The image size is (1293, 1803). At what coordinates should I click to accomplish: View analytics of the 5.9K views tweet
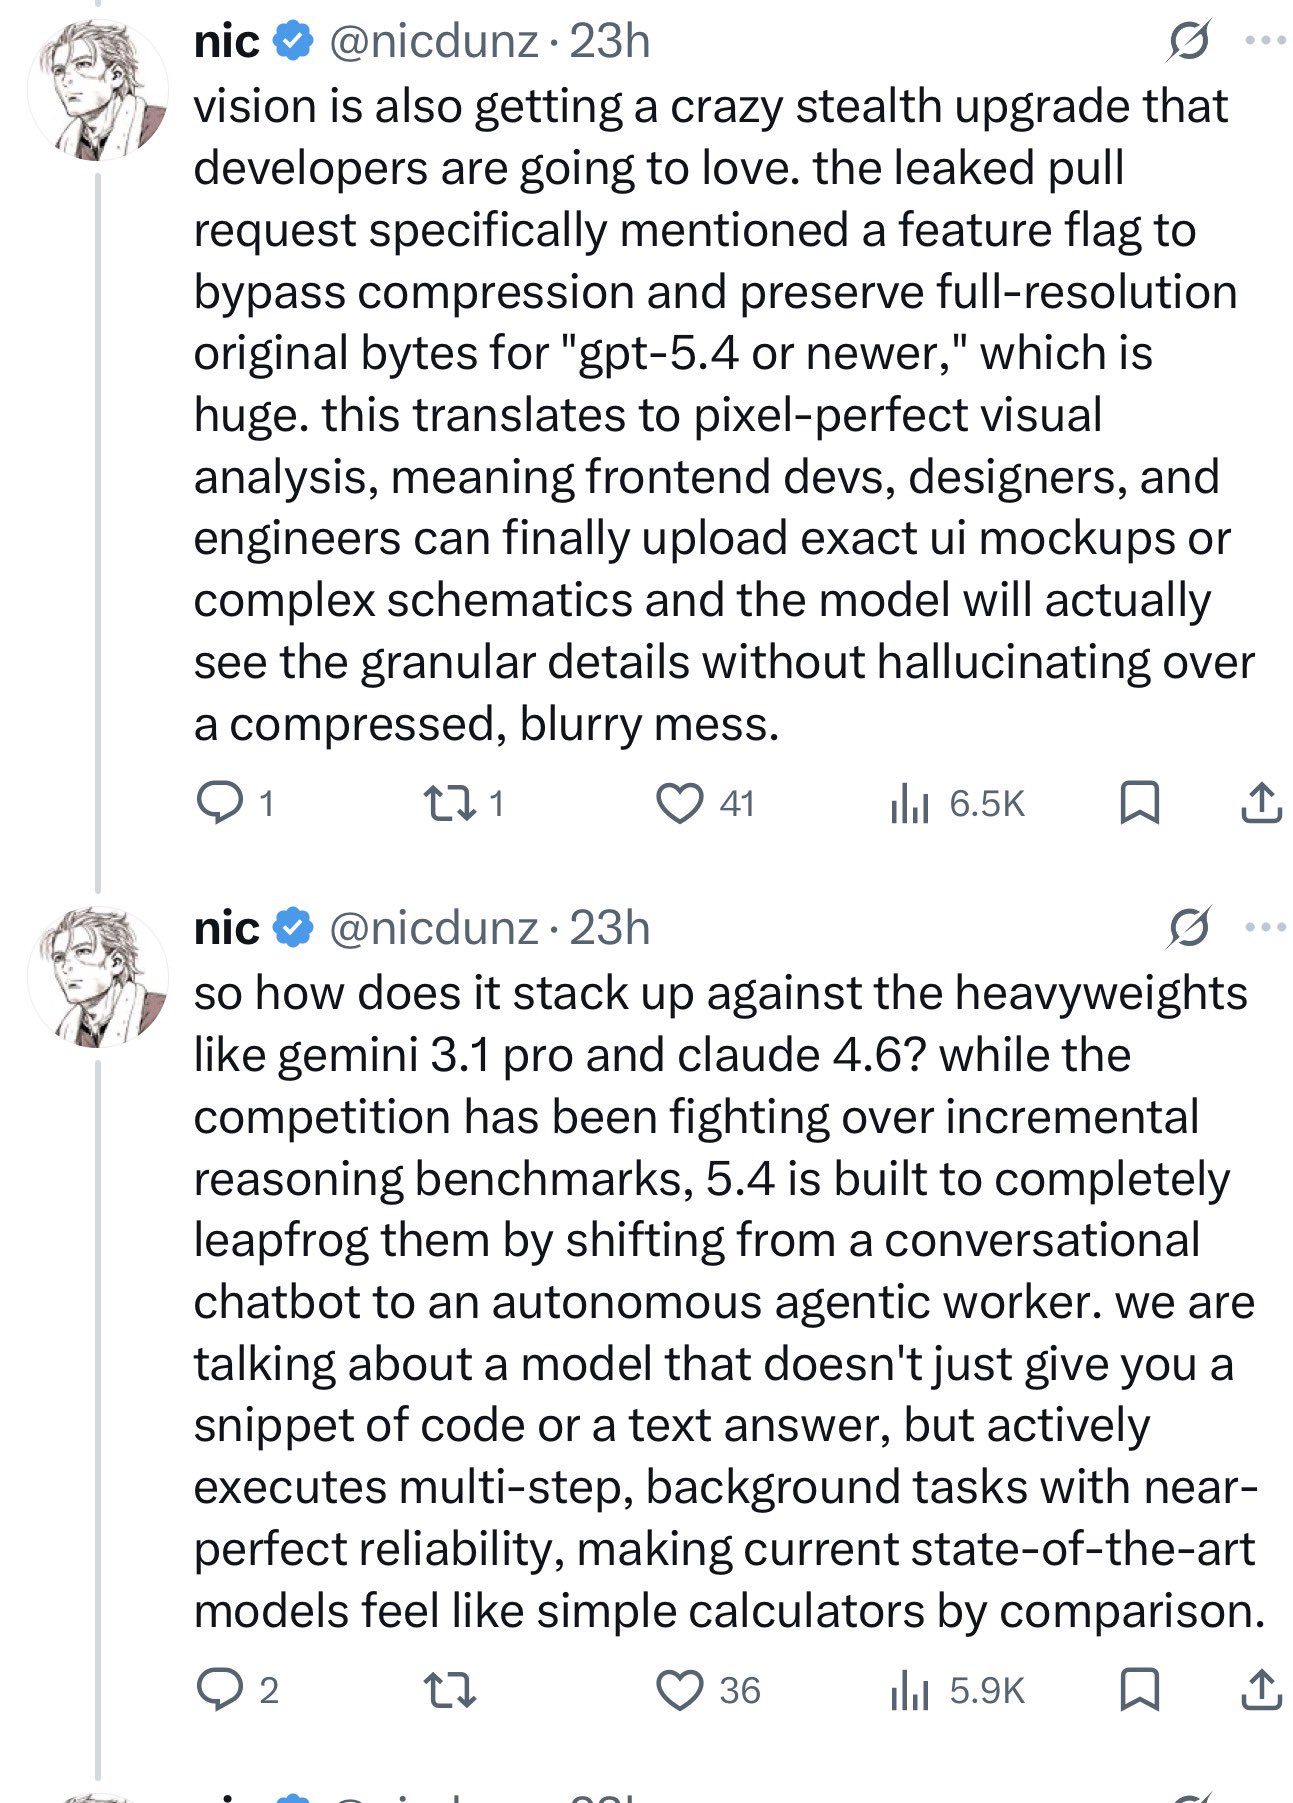coord(911,1690)
